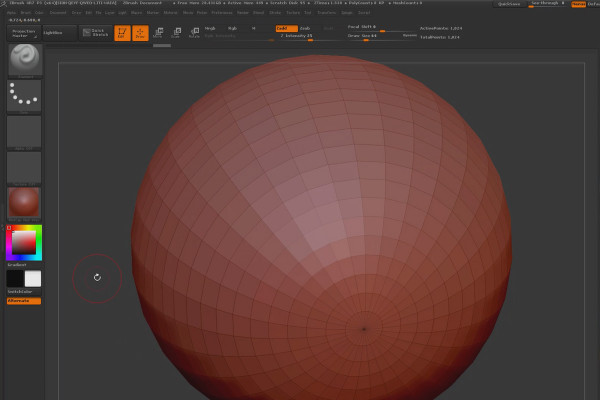
Task: Open the LightBox browser
Action: click(x=59, y=33)
